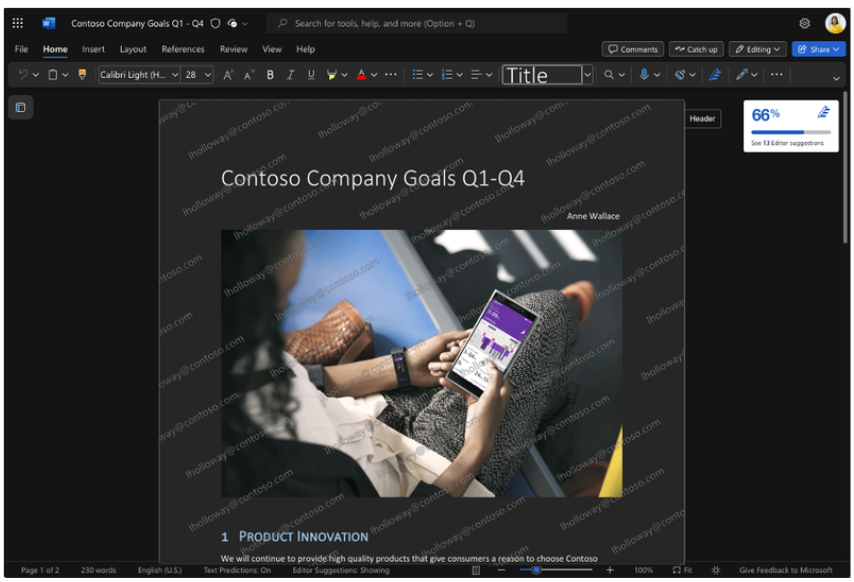The image size is (854, 582).
Task: Switch to the Review tab
Action: [x=234, y=49]
